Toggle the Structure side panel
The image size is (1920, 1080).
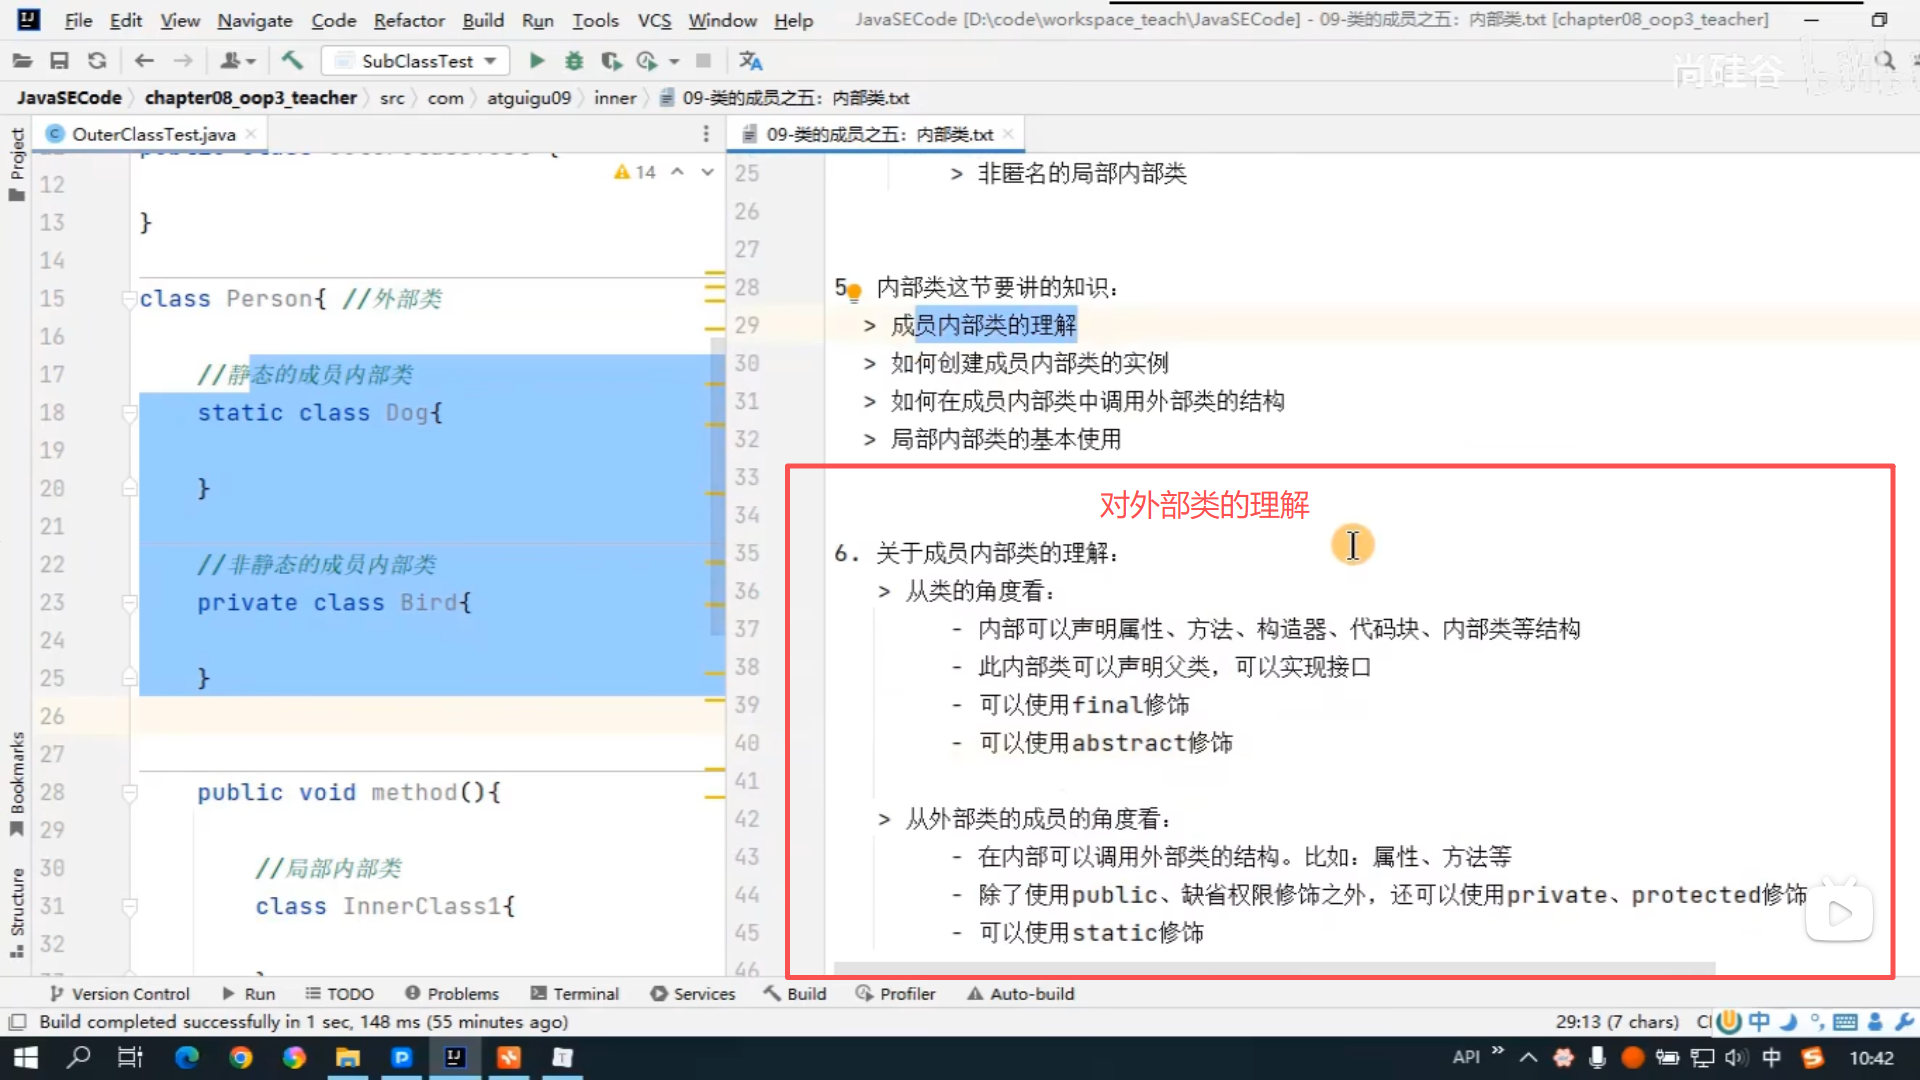tap(16, 912)
